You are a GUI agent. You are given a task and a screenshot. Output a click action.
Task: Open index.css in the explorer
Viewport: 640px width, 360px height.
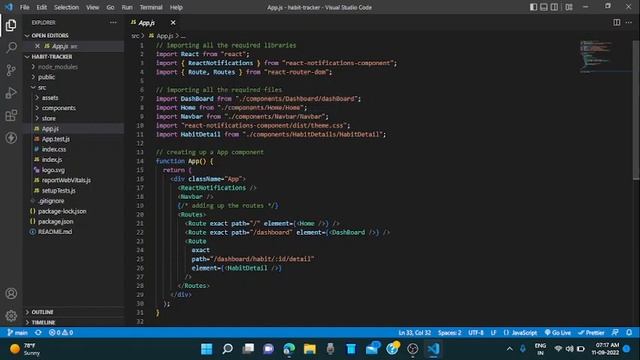tap(73, 149)
